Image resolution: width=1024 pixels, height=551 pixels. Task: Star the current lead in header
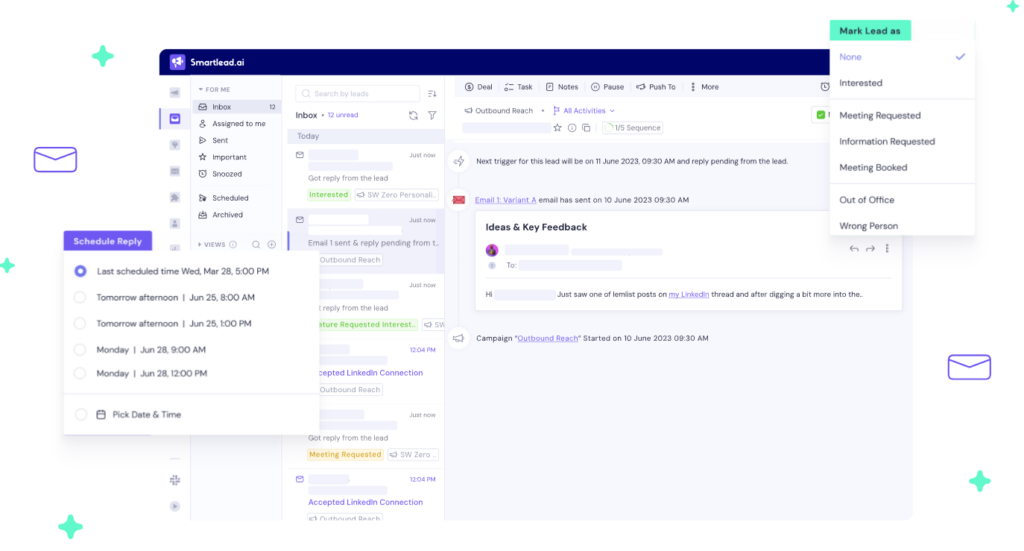558,128
